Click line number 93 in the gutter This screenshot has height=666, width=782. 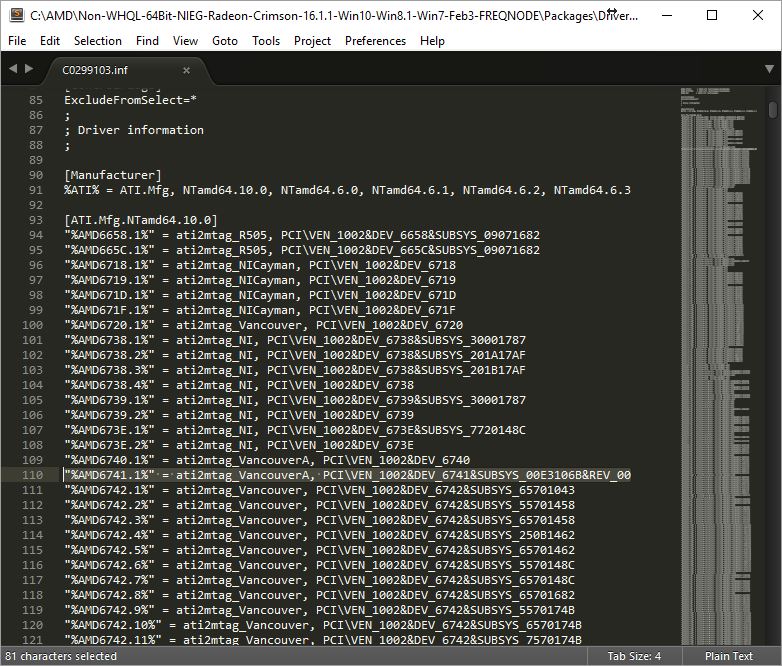pos(36,220)
